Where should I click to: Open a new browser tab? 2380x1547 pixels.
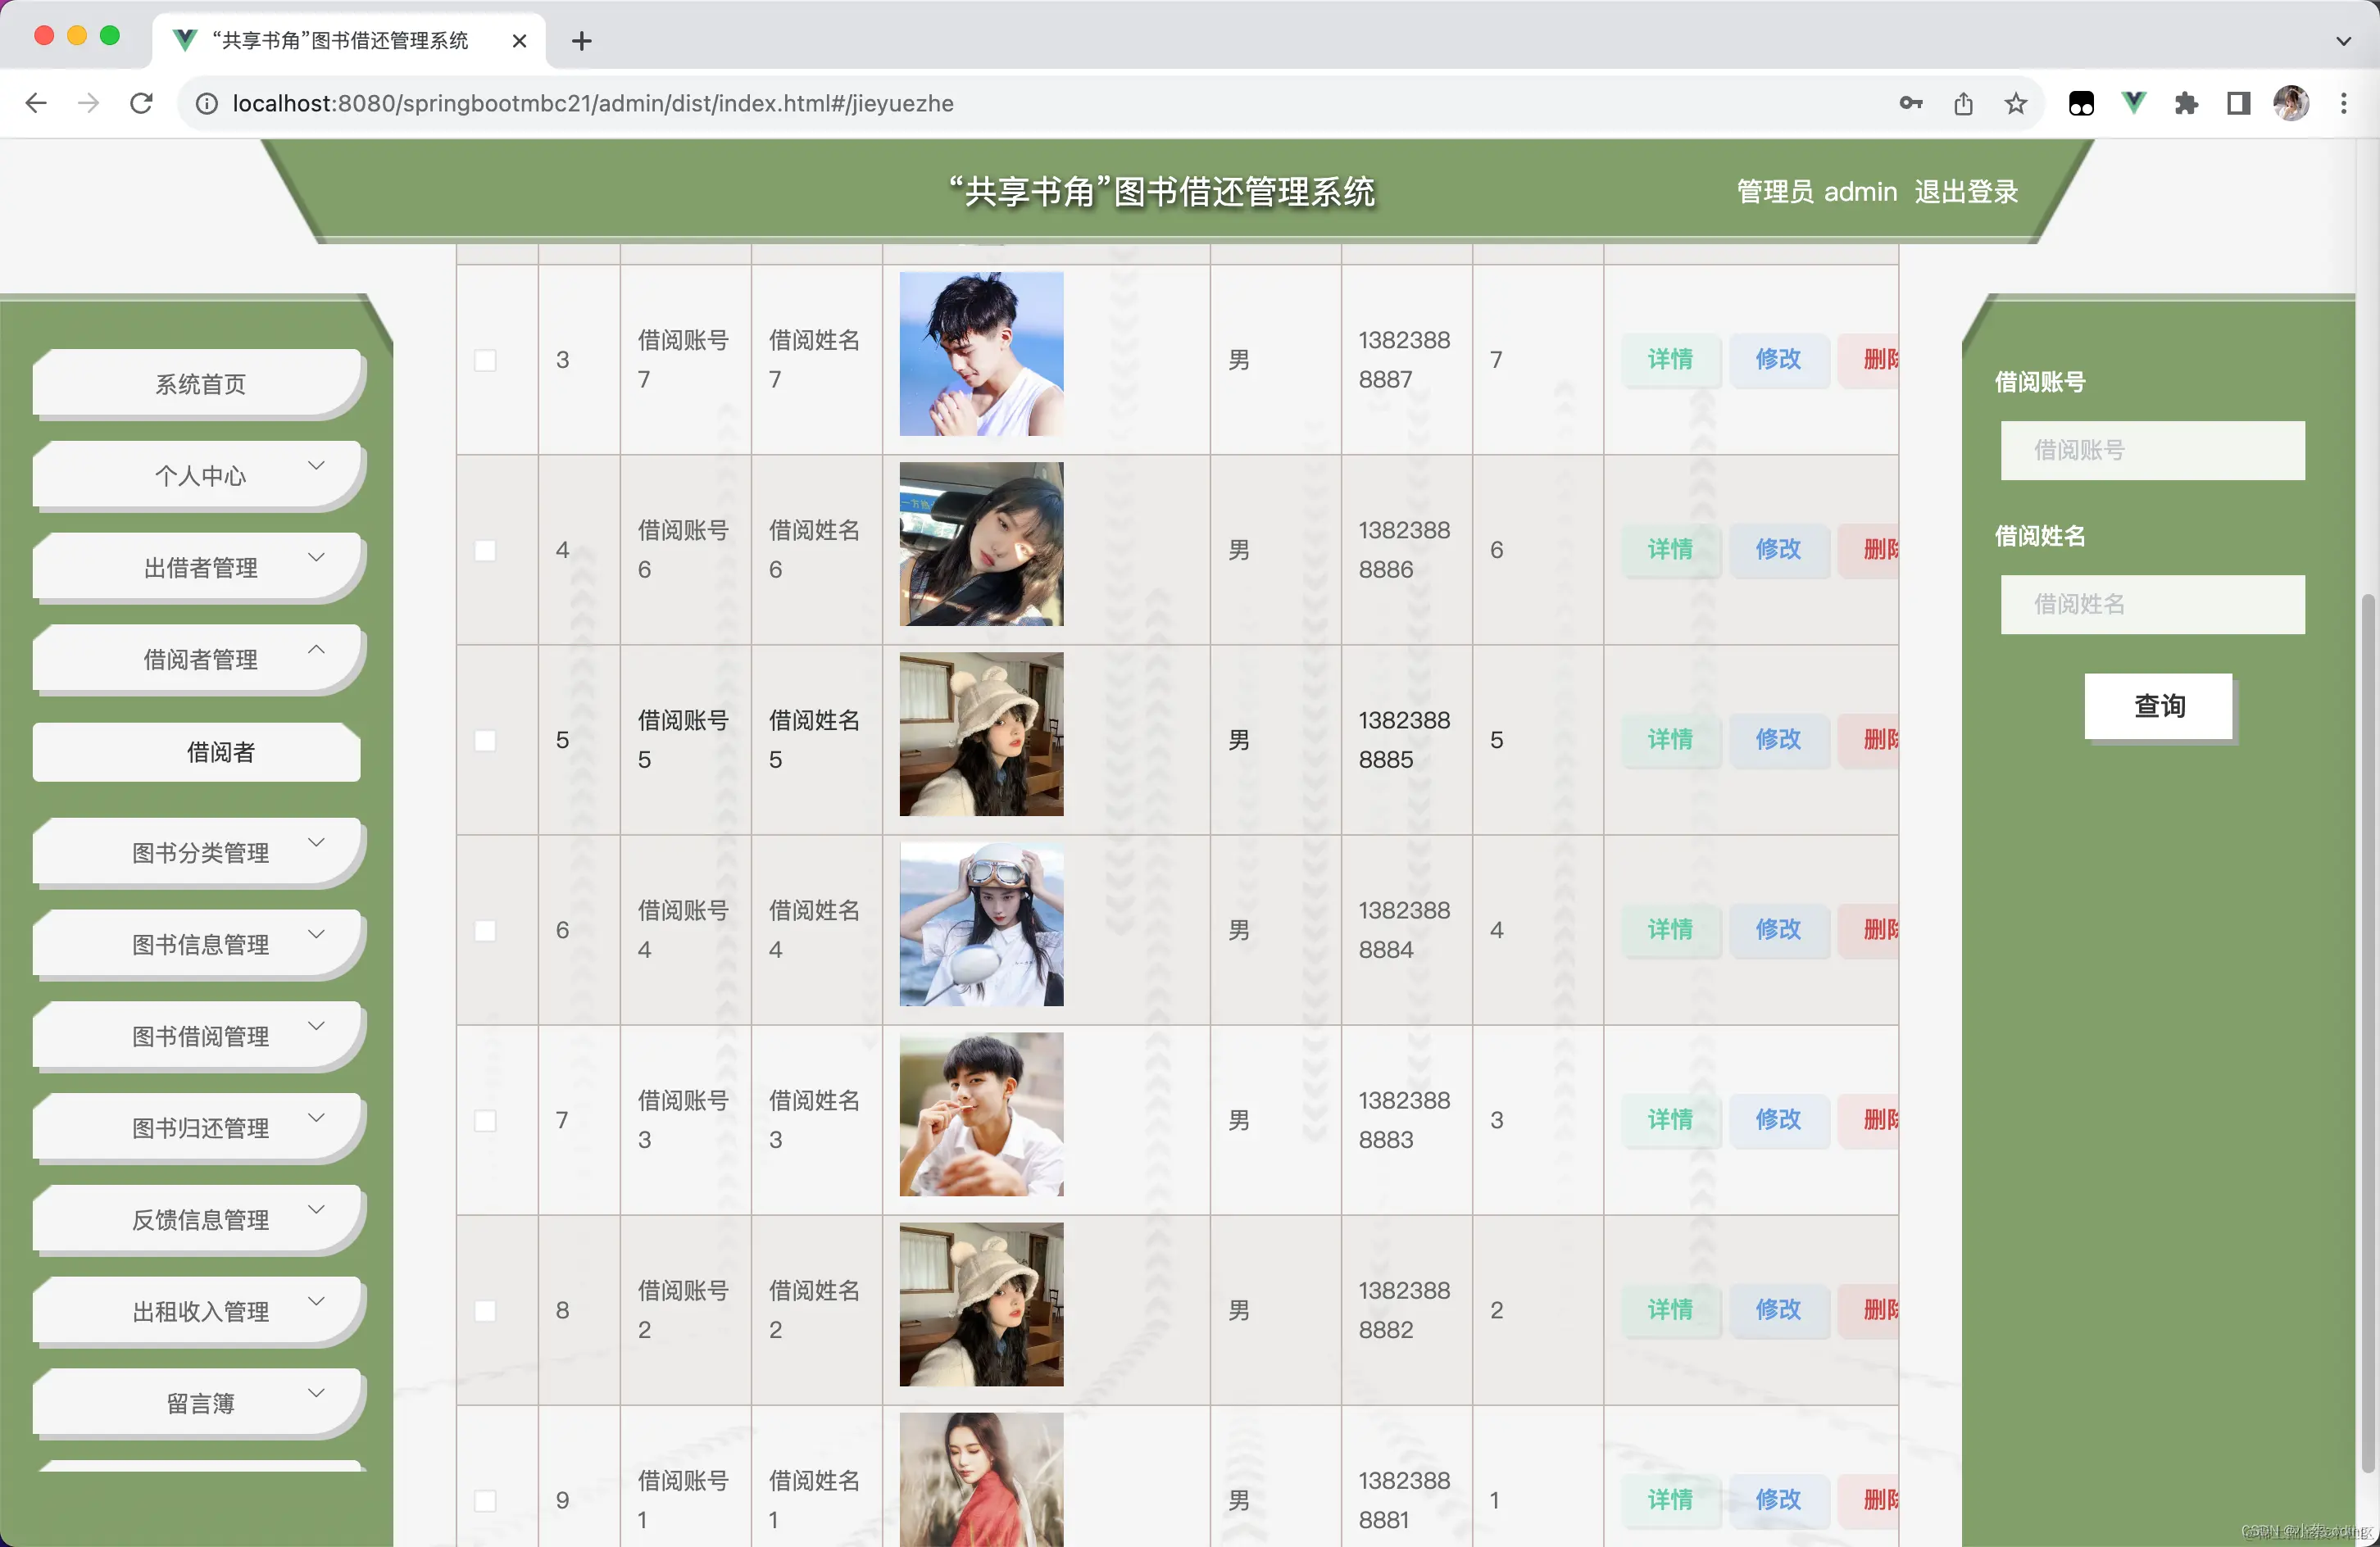click(581, 41)
